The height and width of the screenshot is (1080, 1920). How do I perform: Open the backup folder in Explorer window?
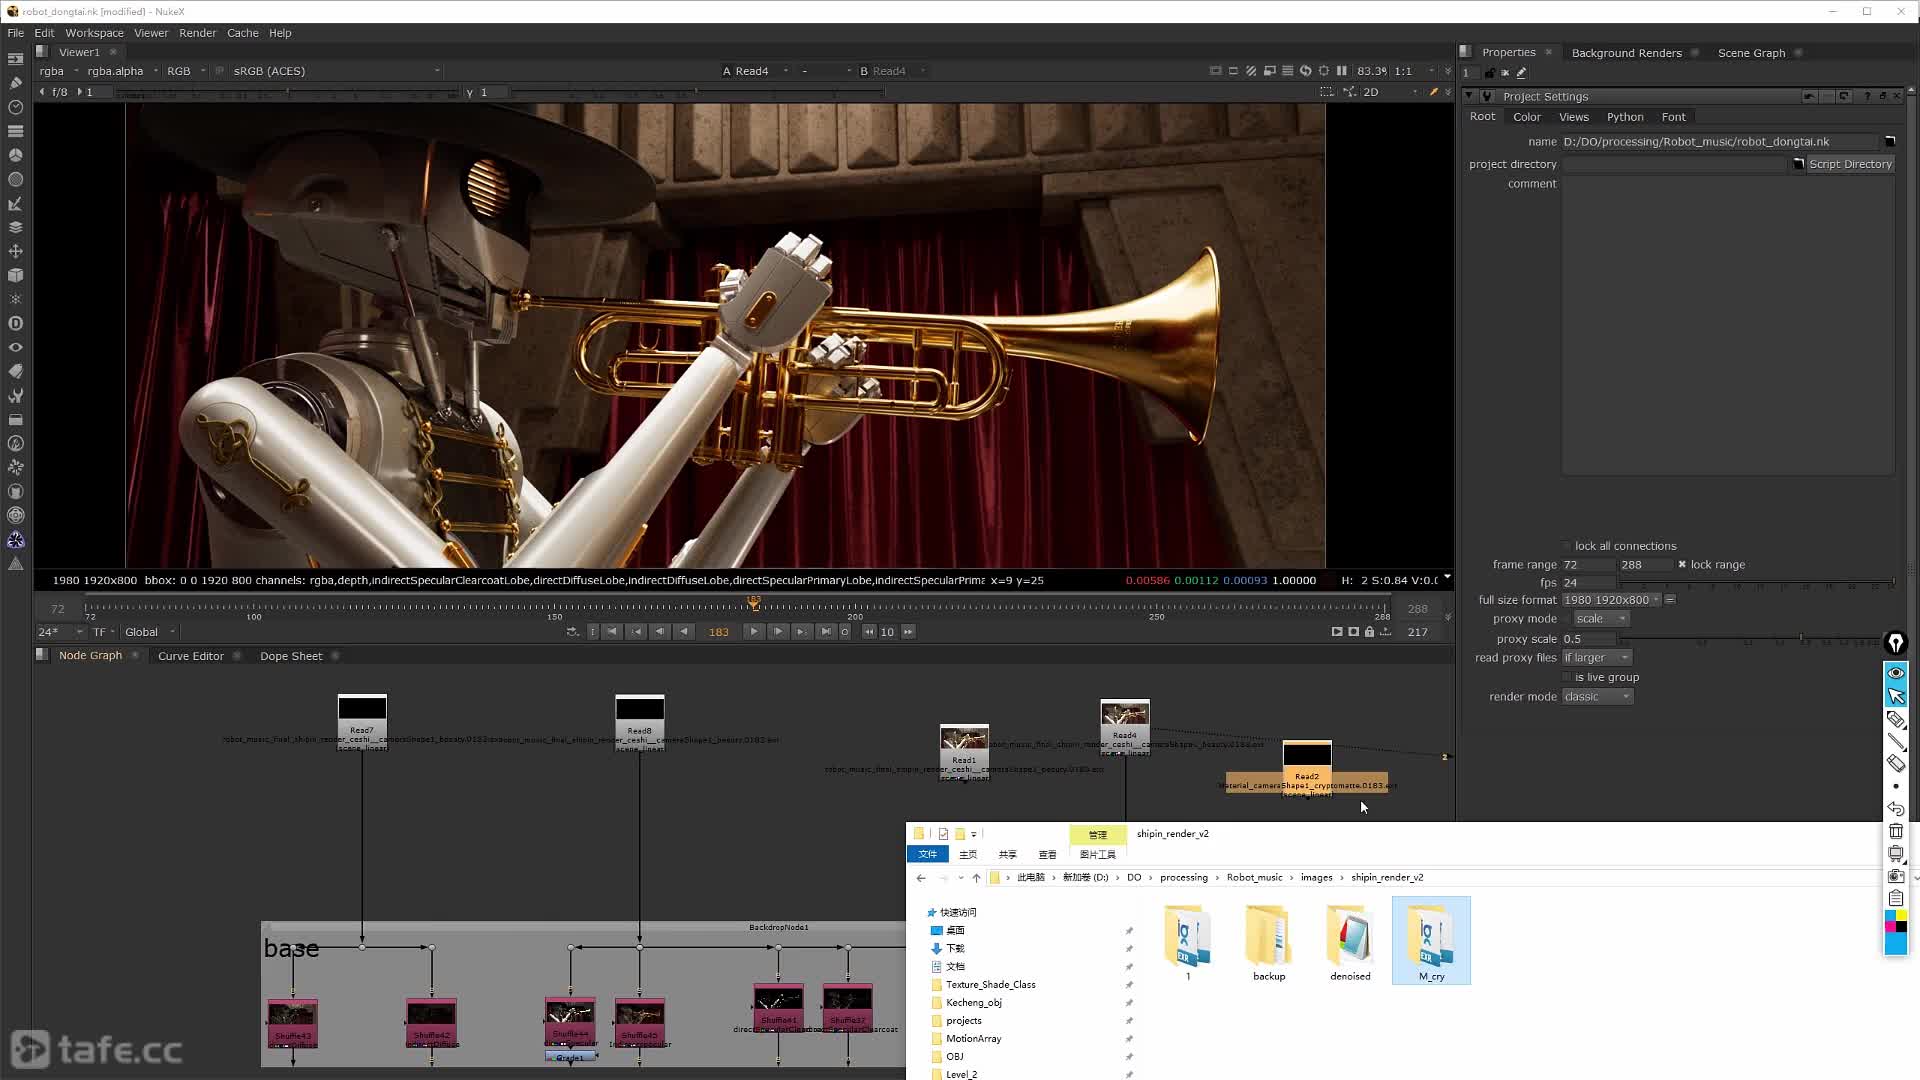click(1269, 943)
